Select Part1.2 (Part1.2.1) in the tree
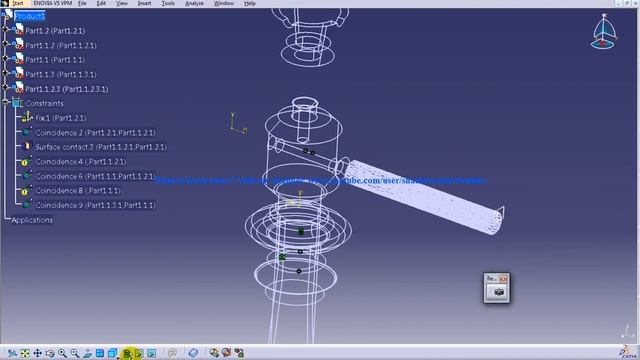This screenshot has width=640, height=360. coord(55,31)
